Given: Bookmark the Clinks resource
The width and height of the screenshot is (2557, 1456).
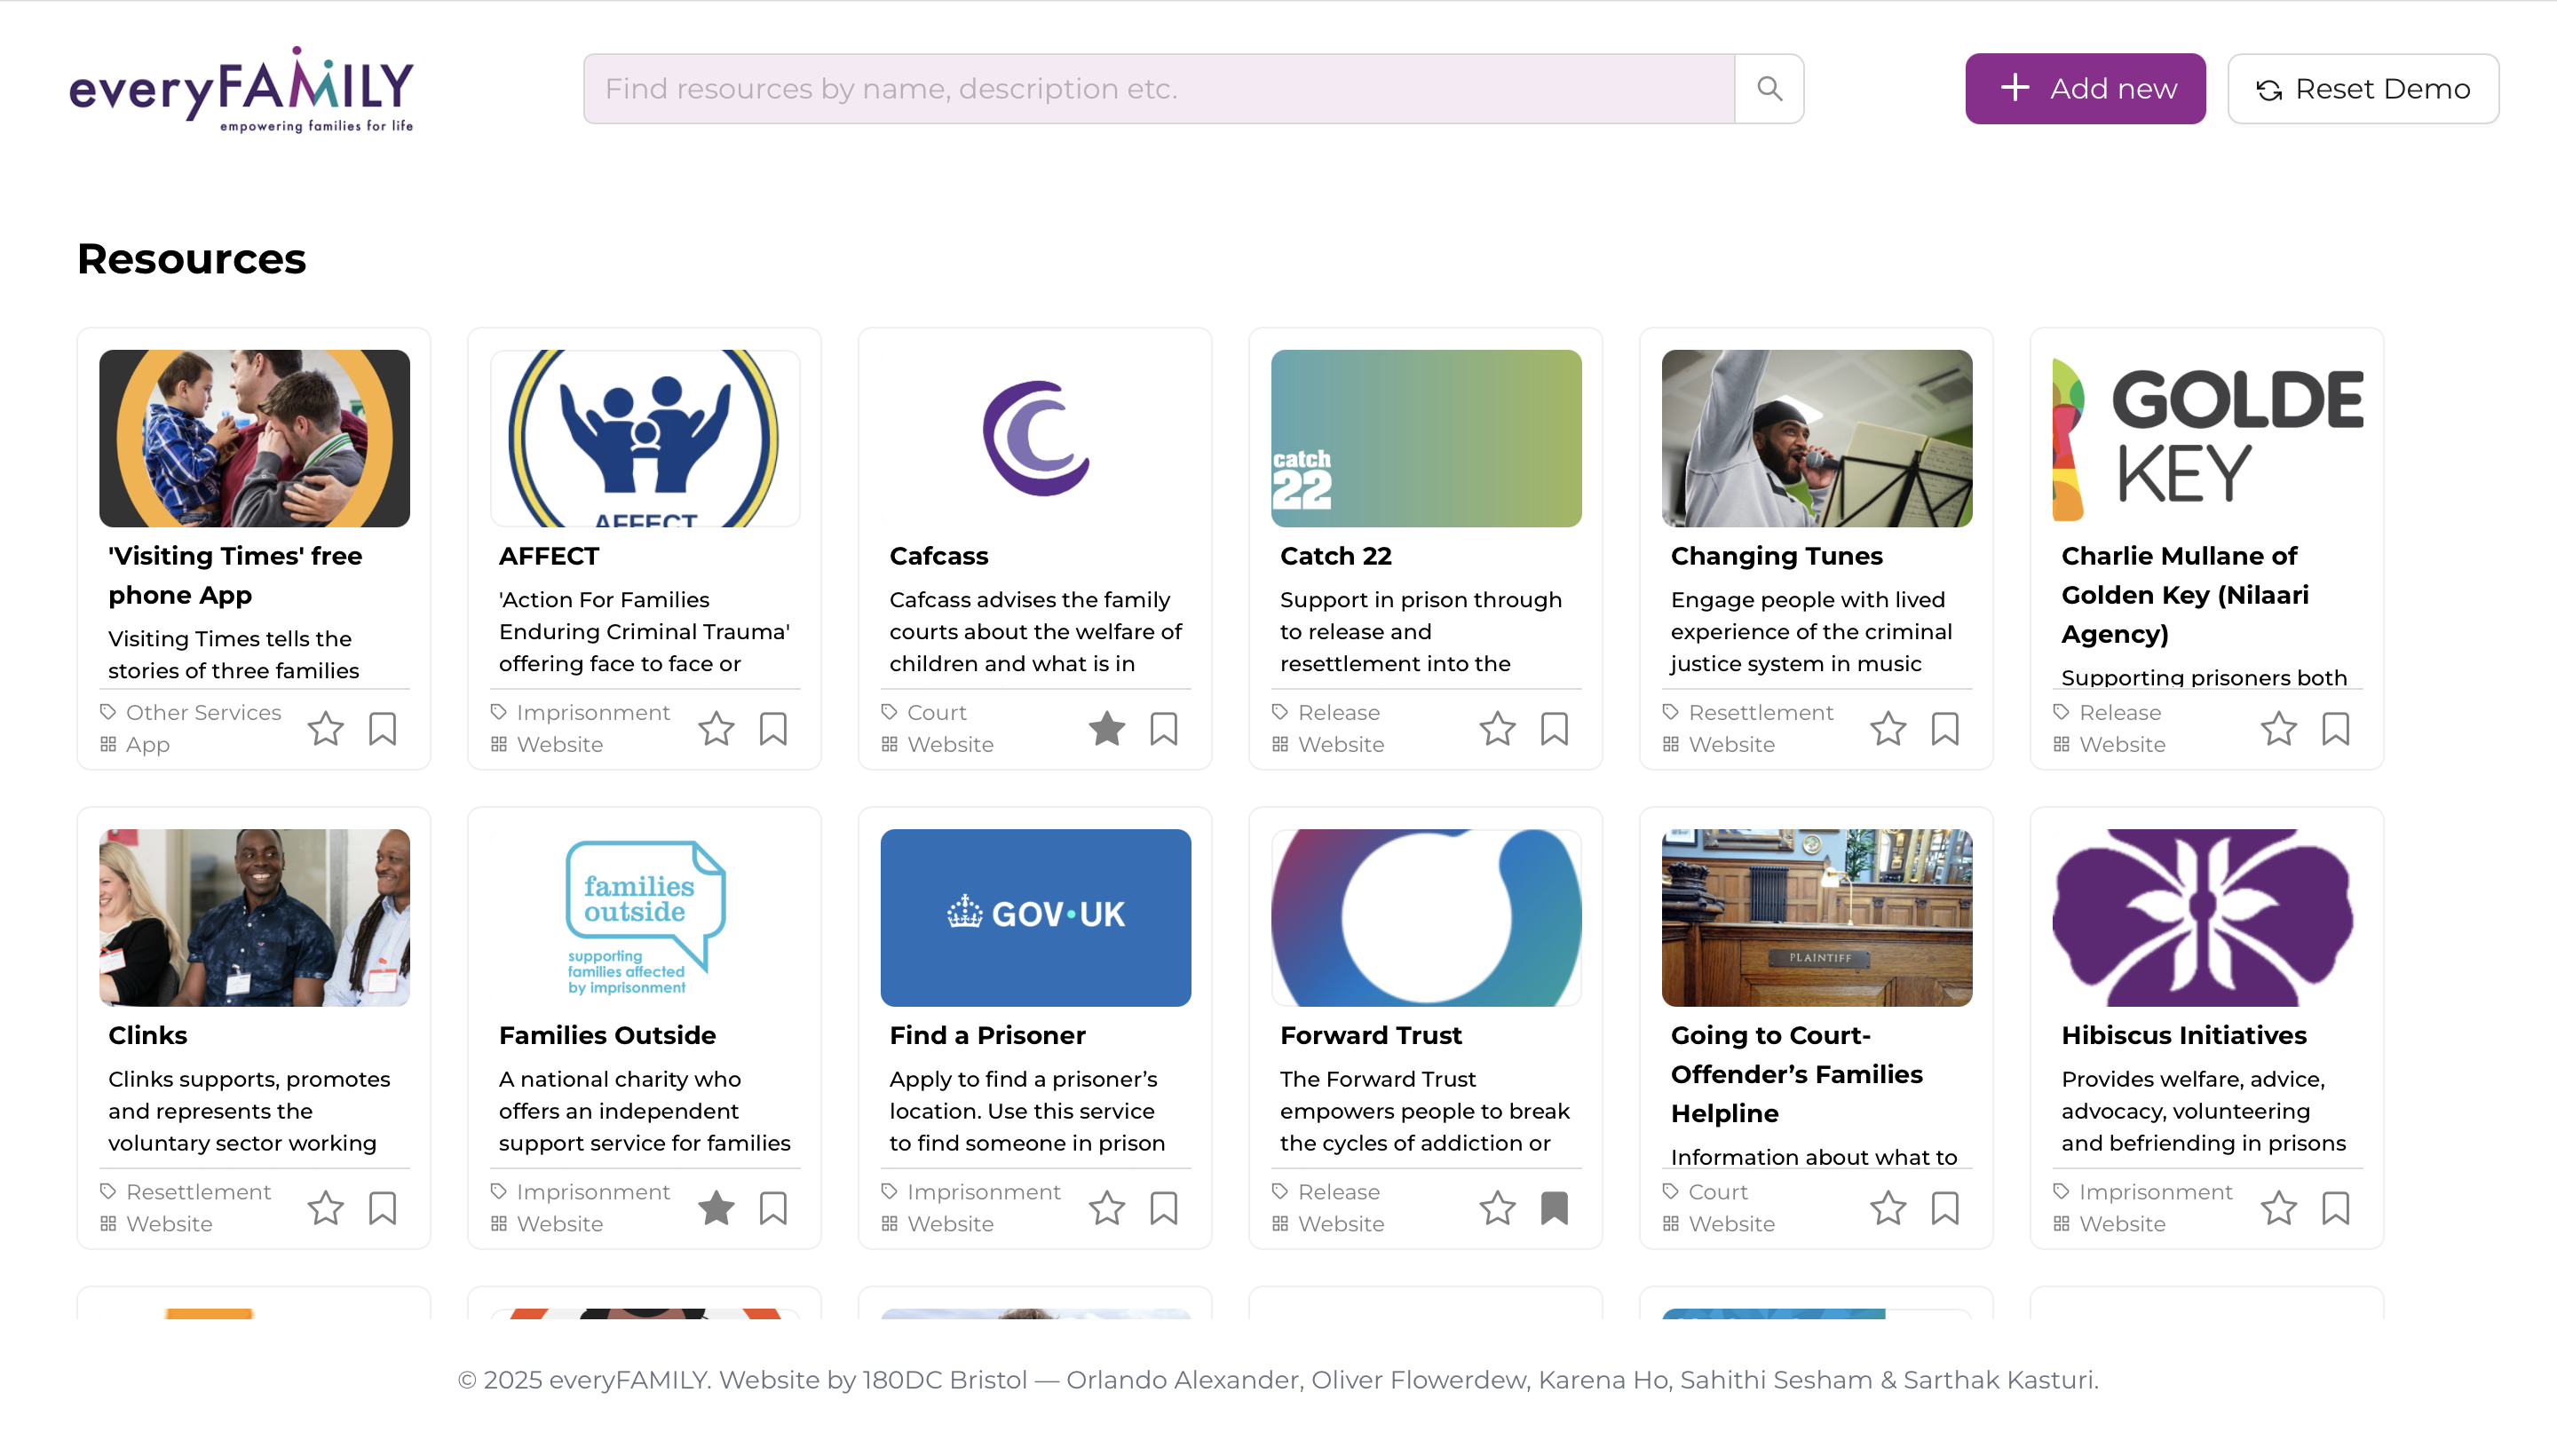Looking at the screenshot, I should coord(382,1208).
